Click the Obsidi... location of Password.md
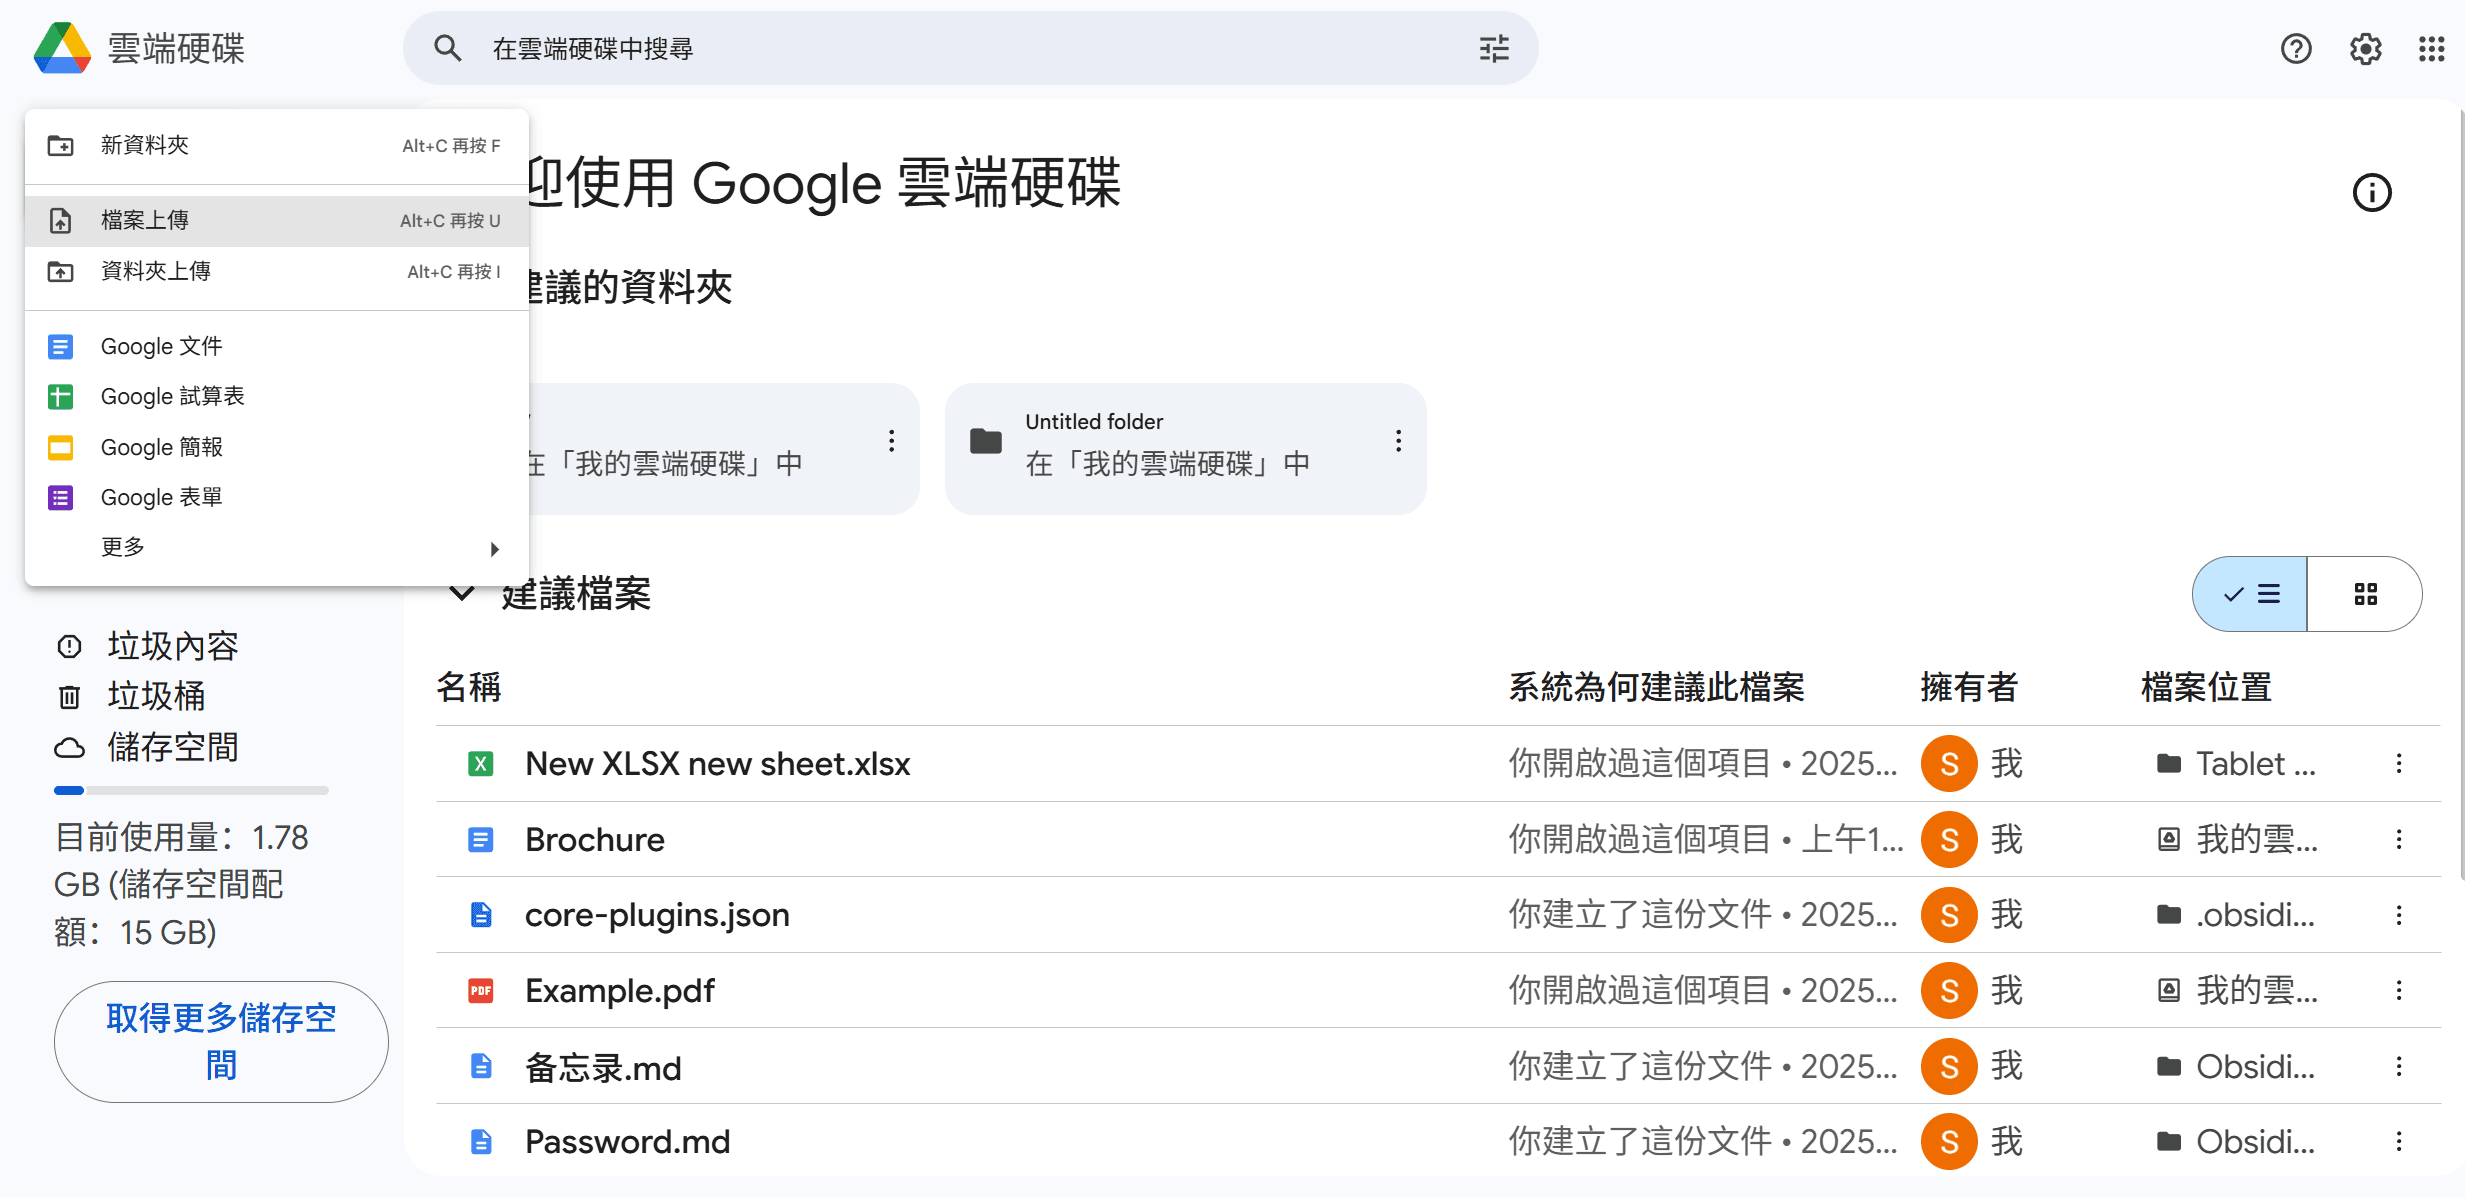This screenshot has height=1197, width=2465. click(2236, 1141)
